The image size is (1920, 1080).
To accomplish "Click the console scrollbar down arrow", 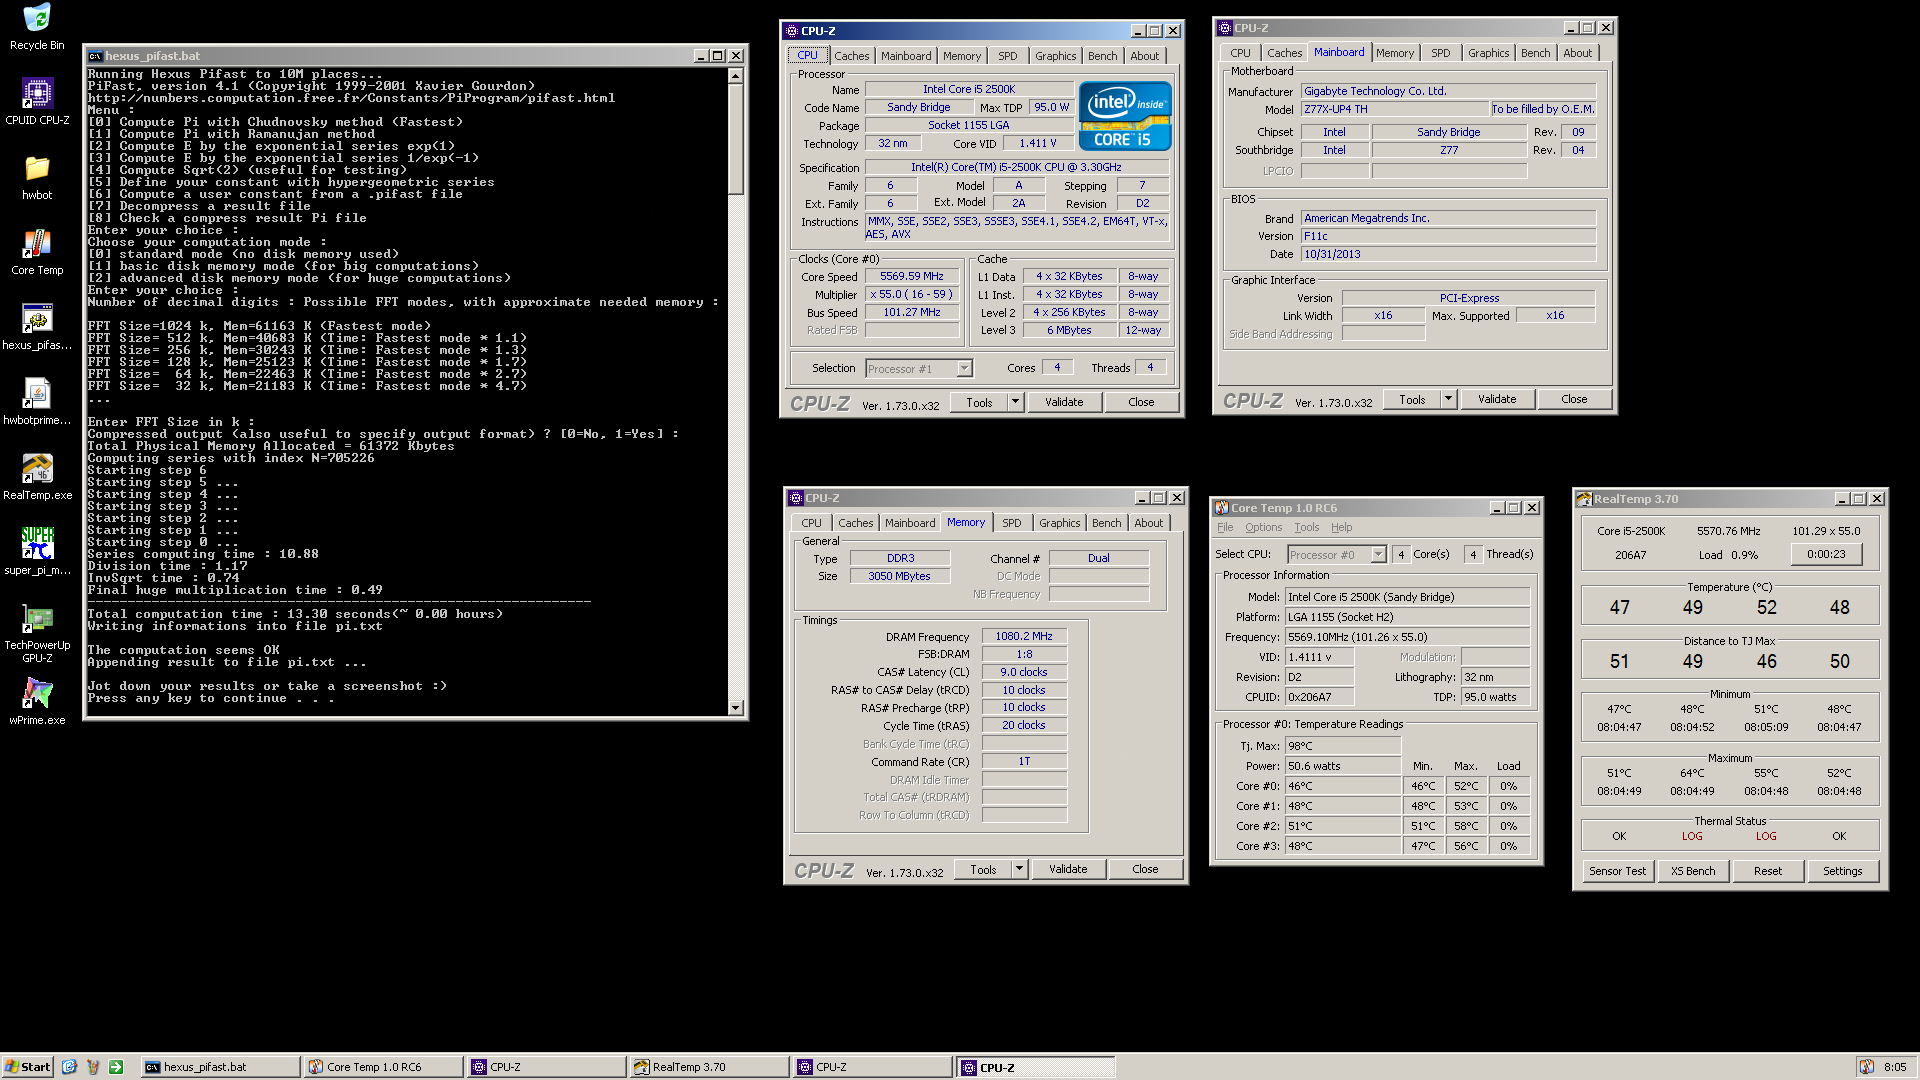I will tap(735, 708).
